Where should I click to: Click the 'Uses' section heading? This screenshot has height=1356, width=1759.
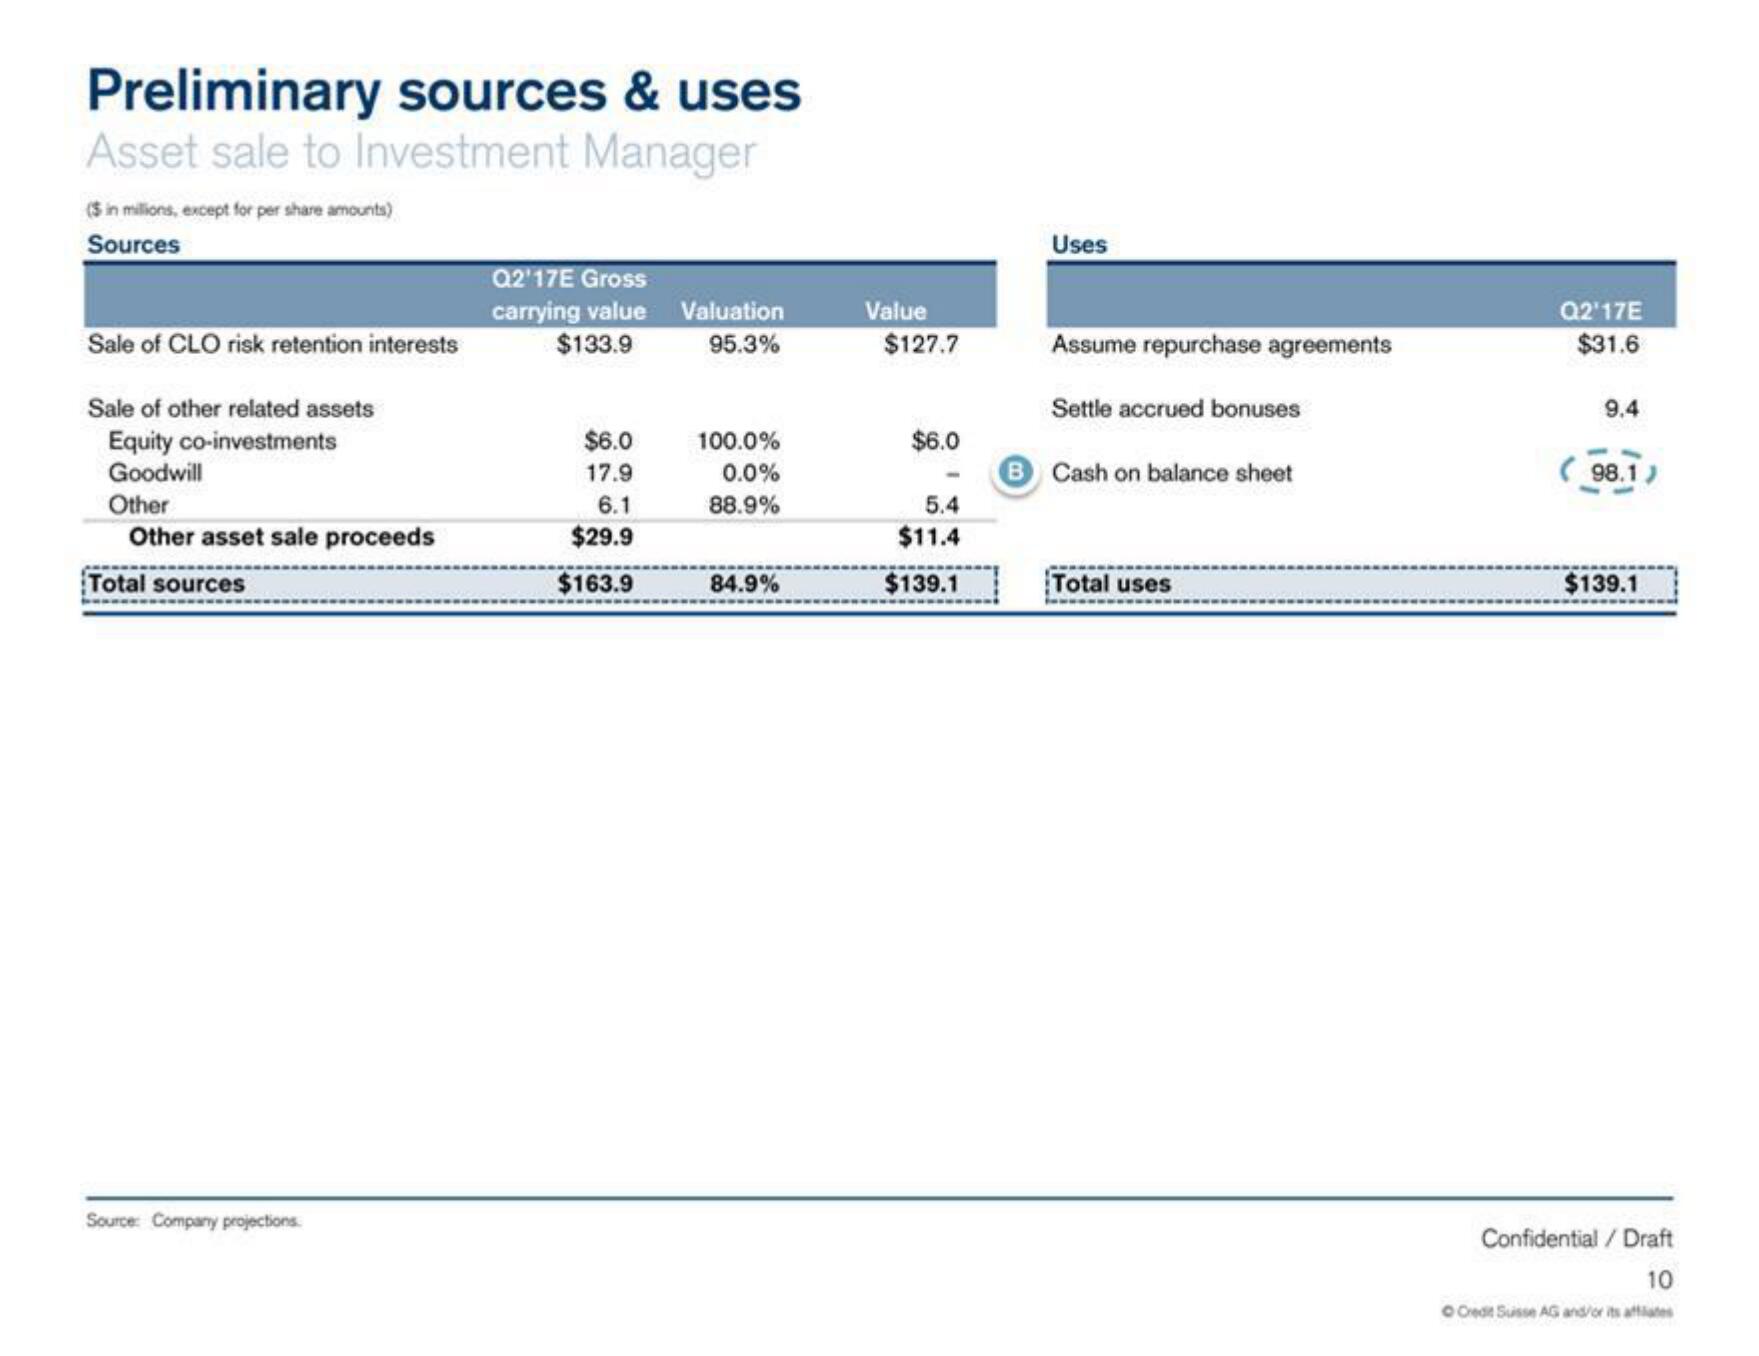click(1079, 244)
